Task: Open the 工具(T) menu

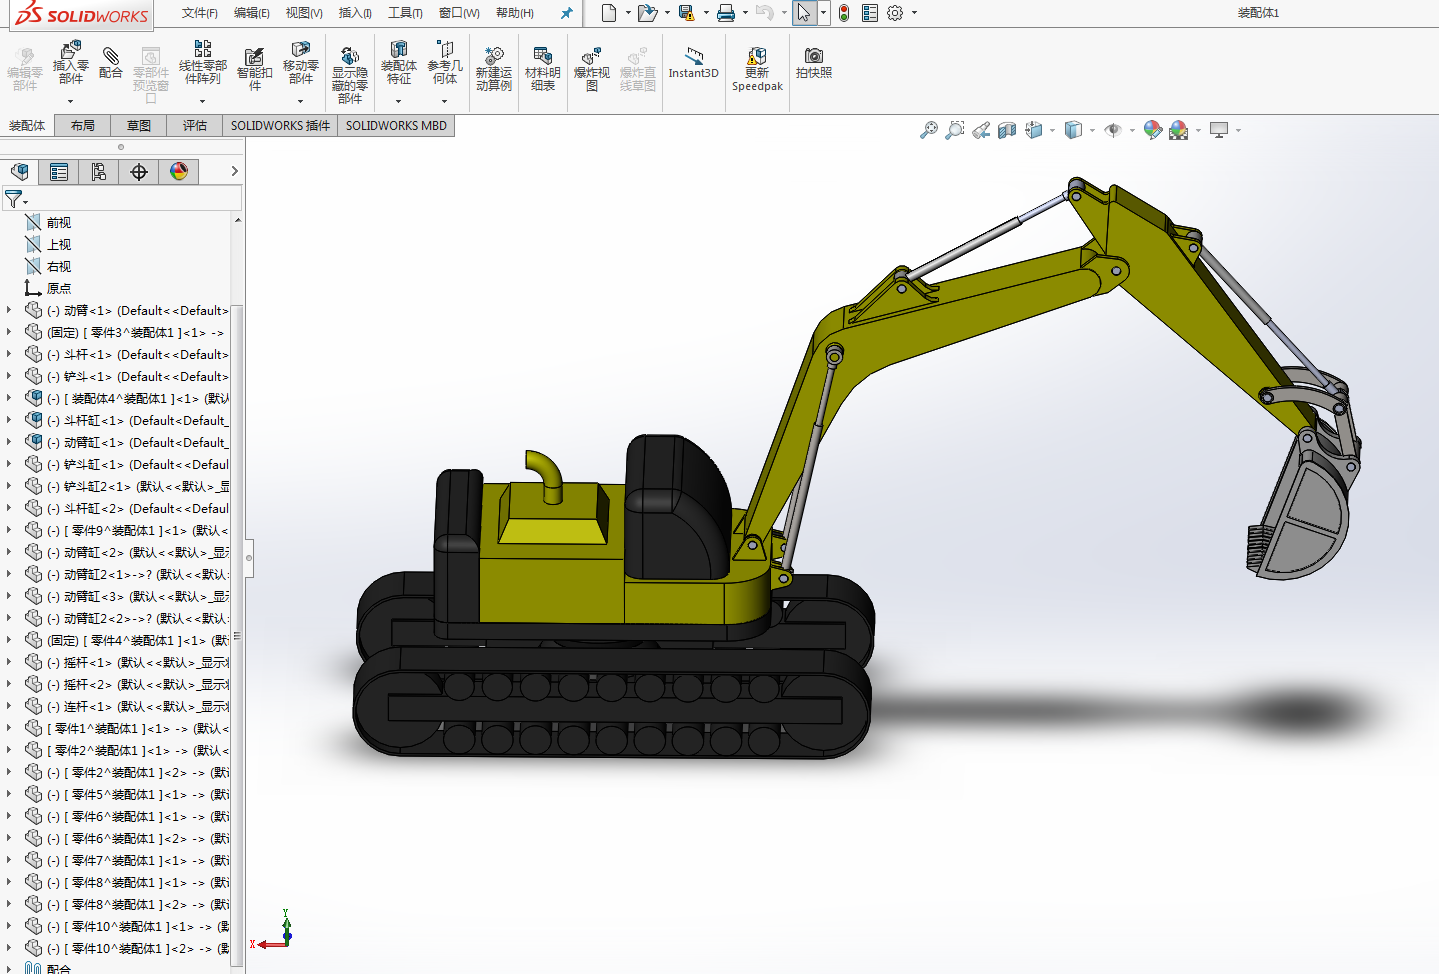Action: (405, 13)
